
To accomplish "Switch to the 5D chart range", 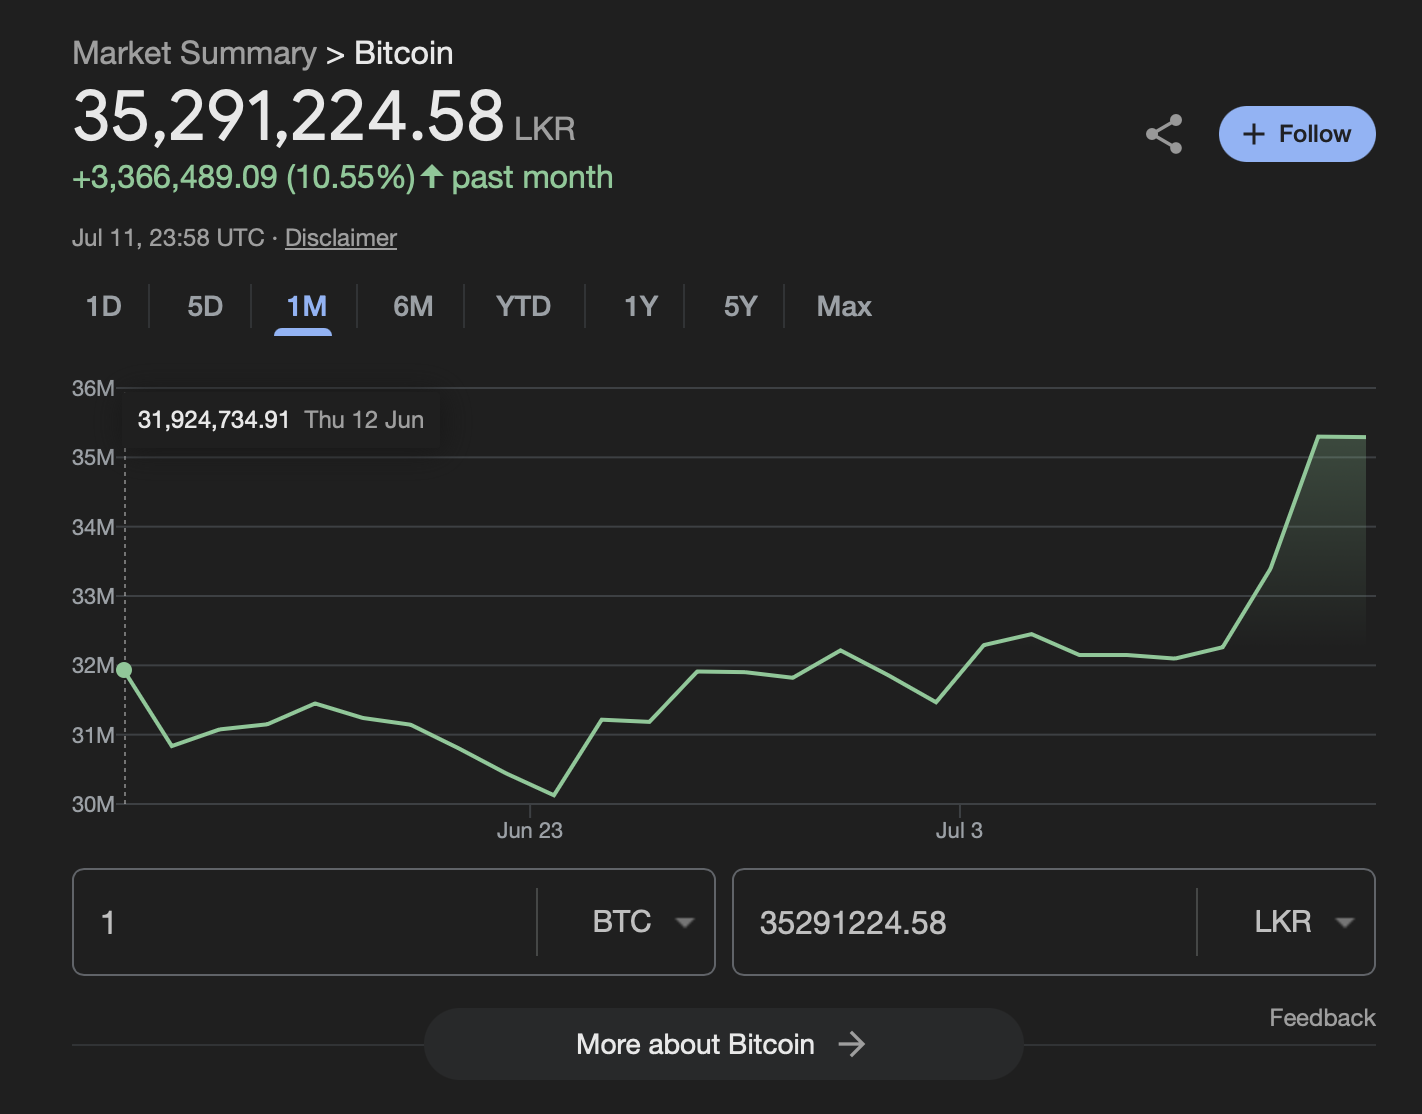I will coord(205,306).
